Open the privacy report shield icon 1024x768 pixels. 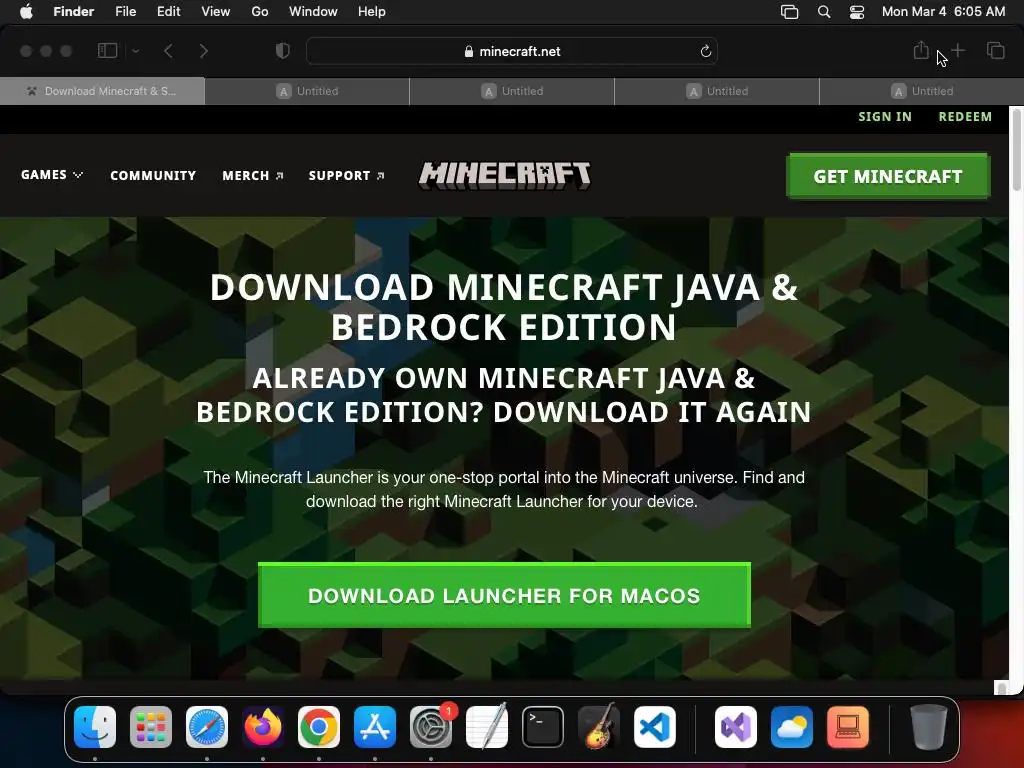282,51
